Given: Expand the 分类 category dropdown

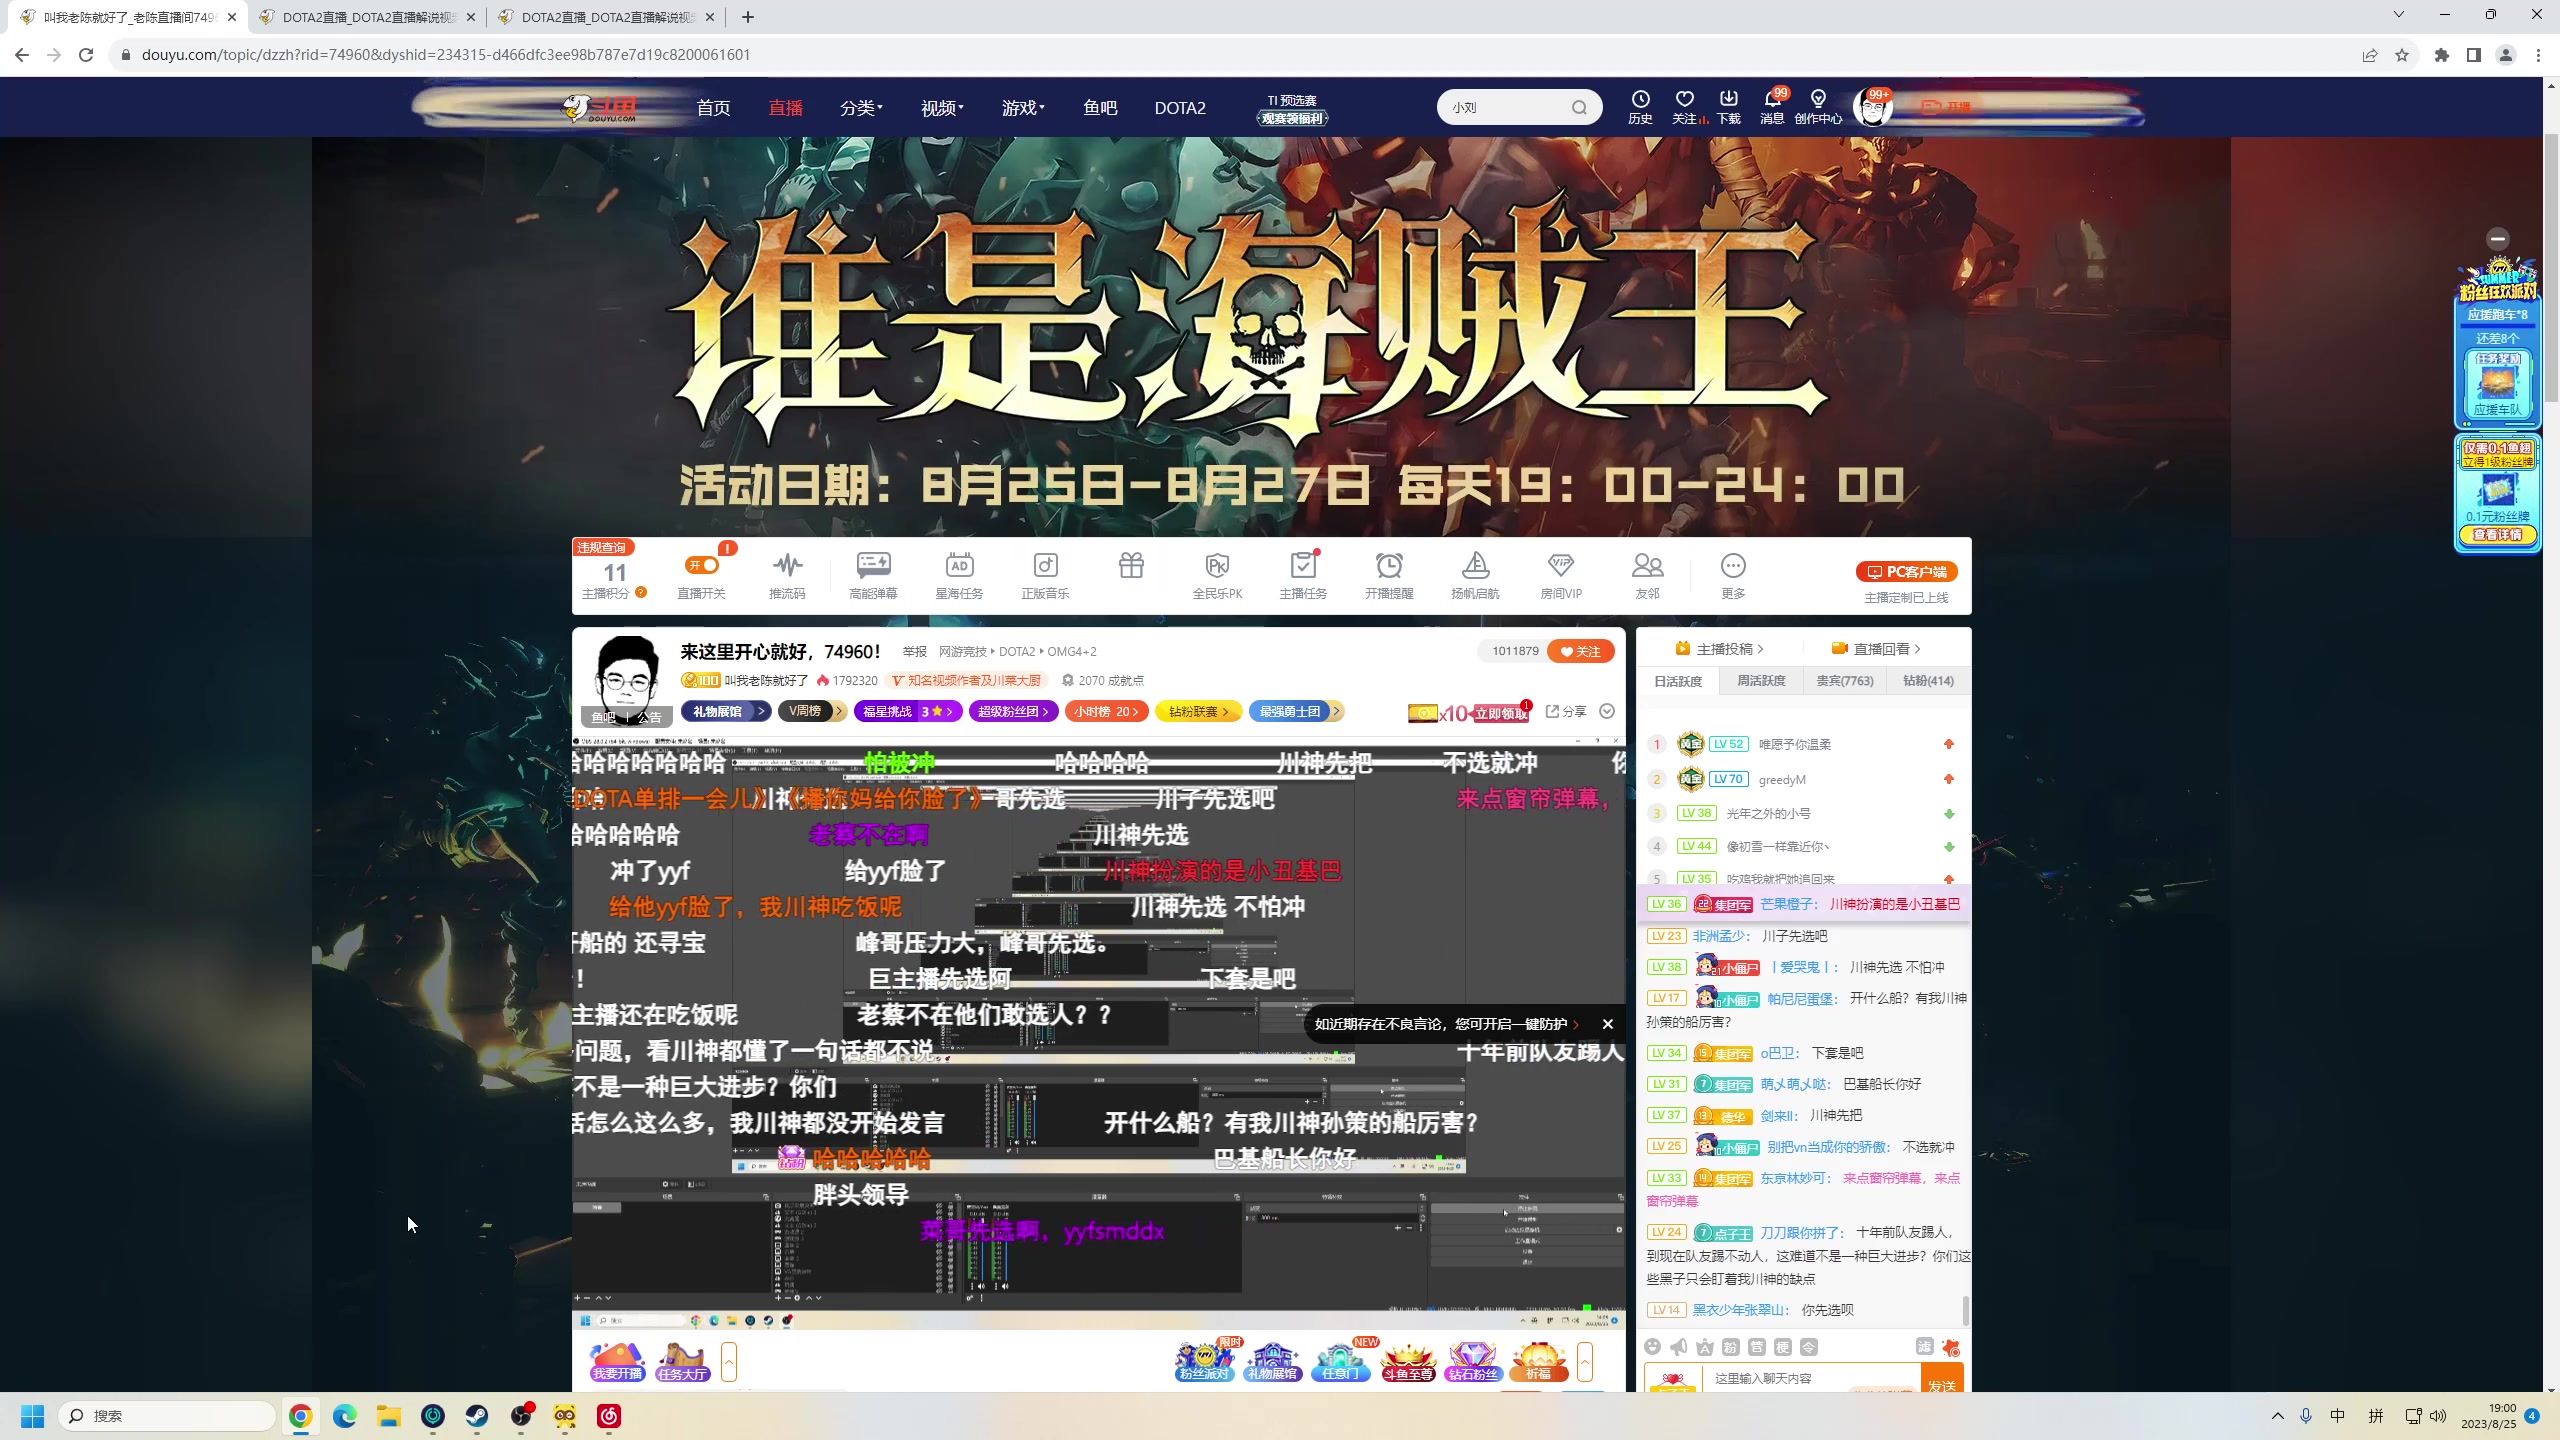Looking at the screenshot, I should (x=861, y=107).
